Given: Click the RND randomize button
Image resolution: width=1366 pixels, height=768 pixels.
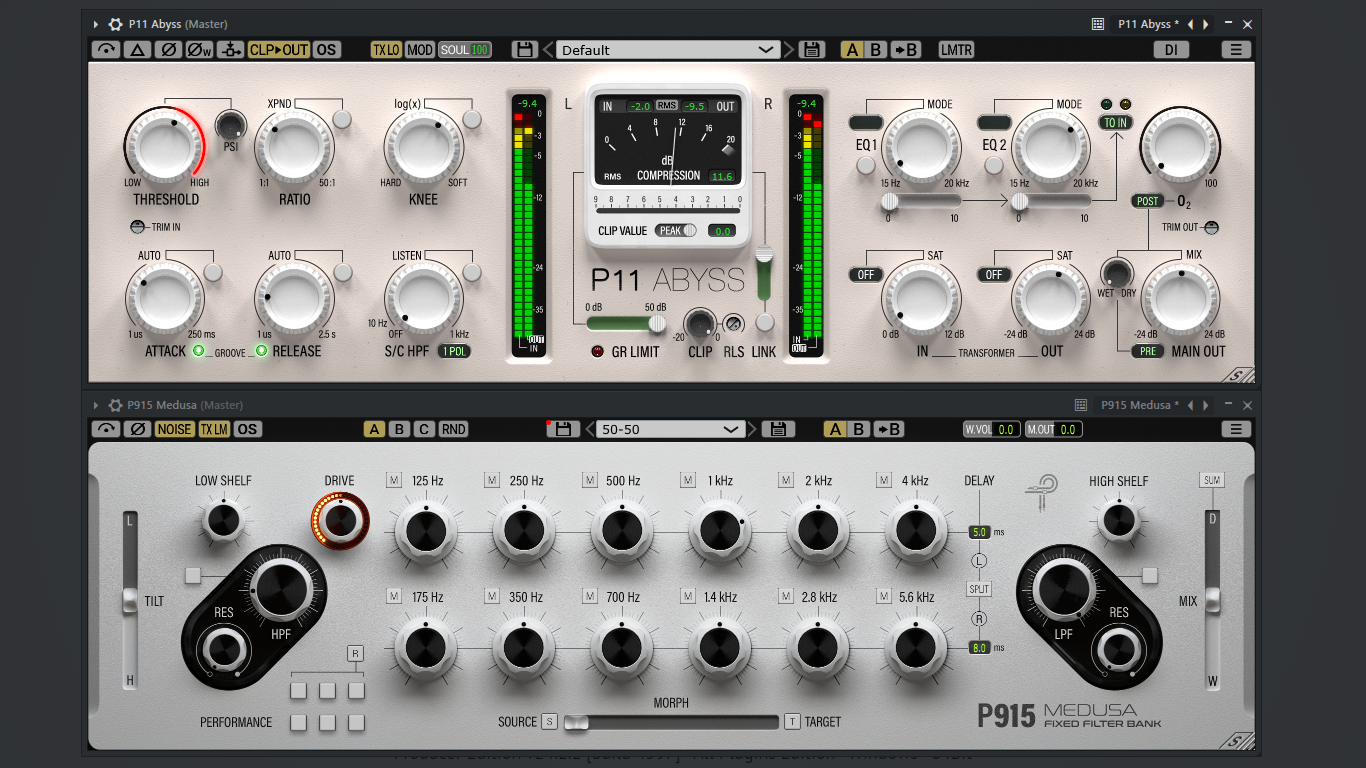Looking at the screenshot, I should (x=453, y=429).
